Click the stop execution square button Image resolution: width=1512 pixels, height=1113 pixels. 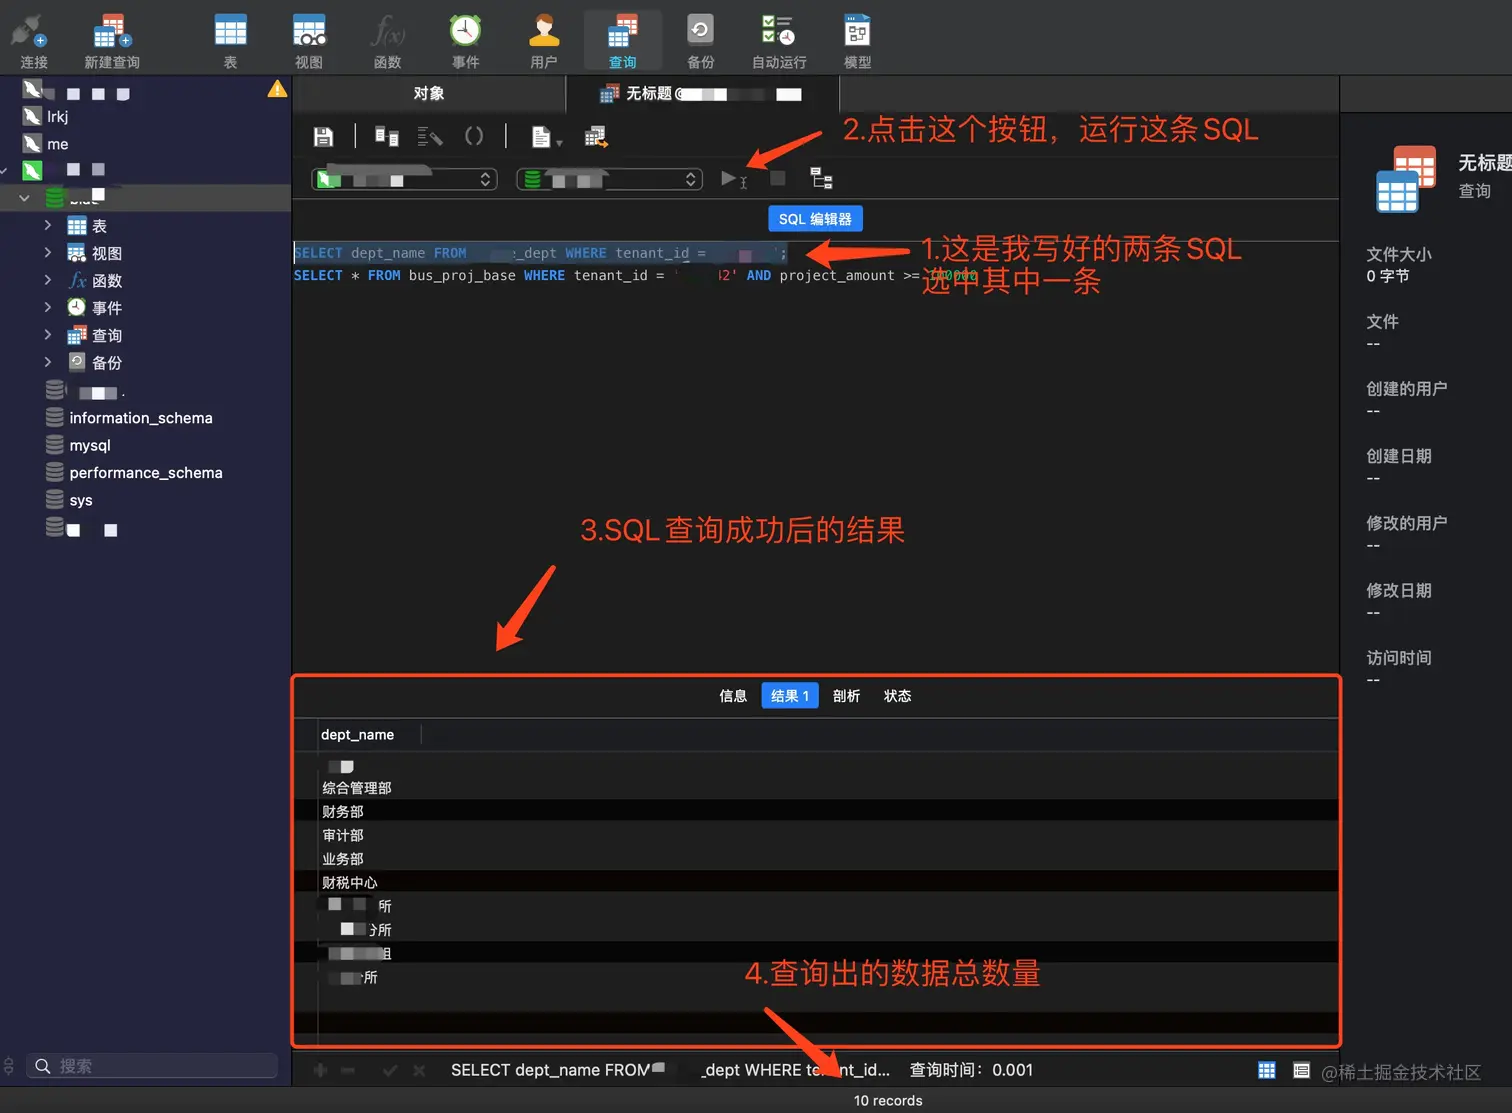[777, 178]
